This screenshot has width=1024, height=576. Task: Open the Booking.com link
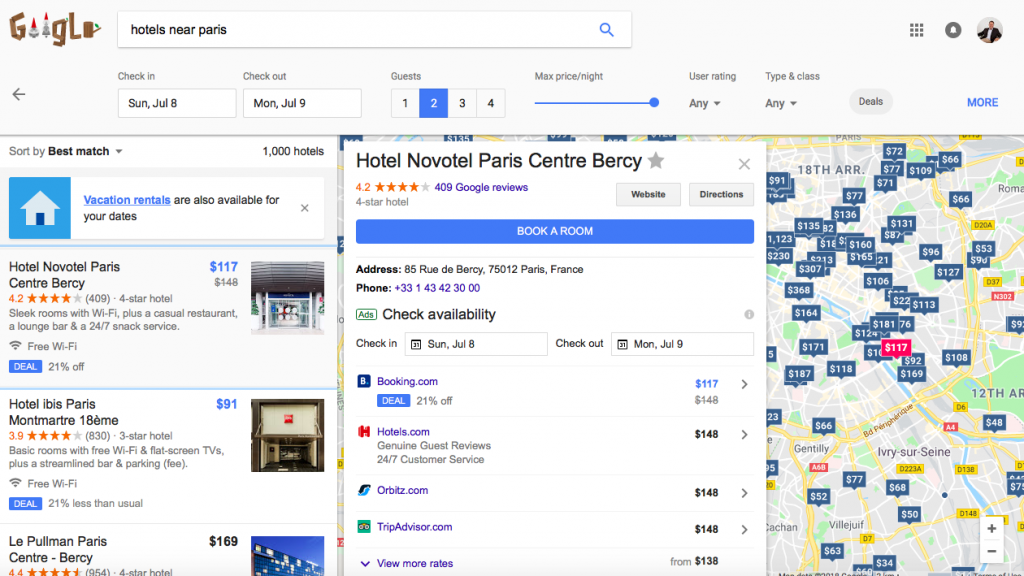408,381
